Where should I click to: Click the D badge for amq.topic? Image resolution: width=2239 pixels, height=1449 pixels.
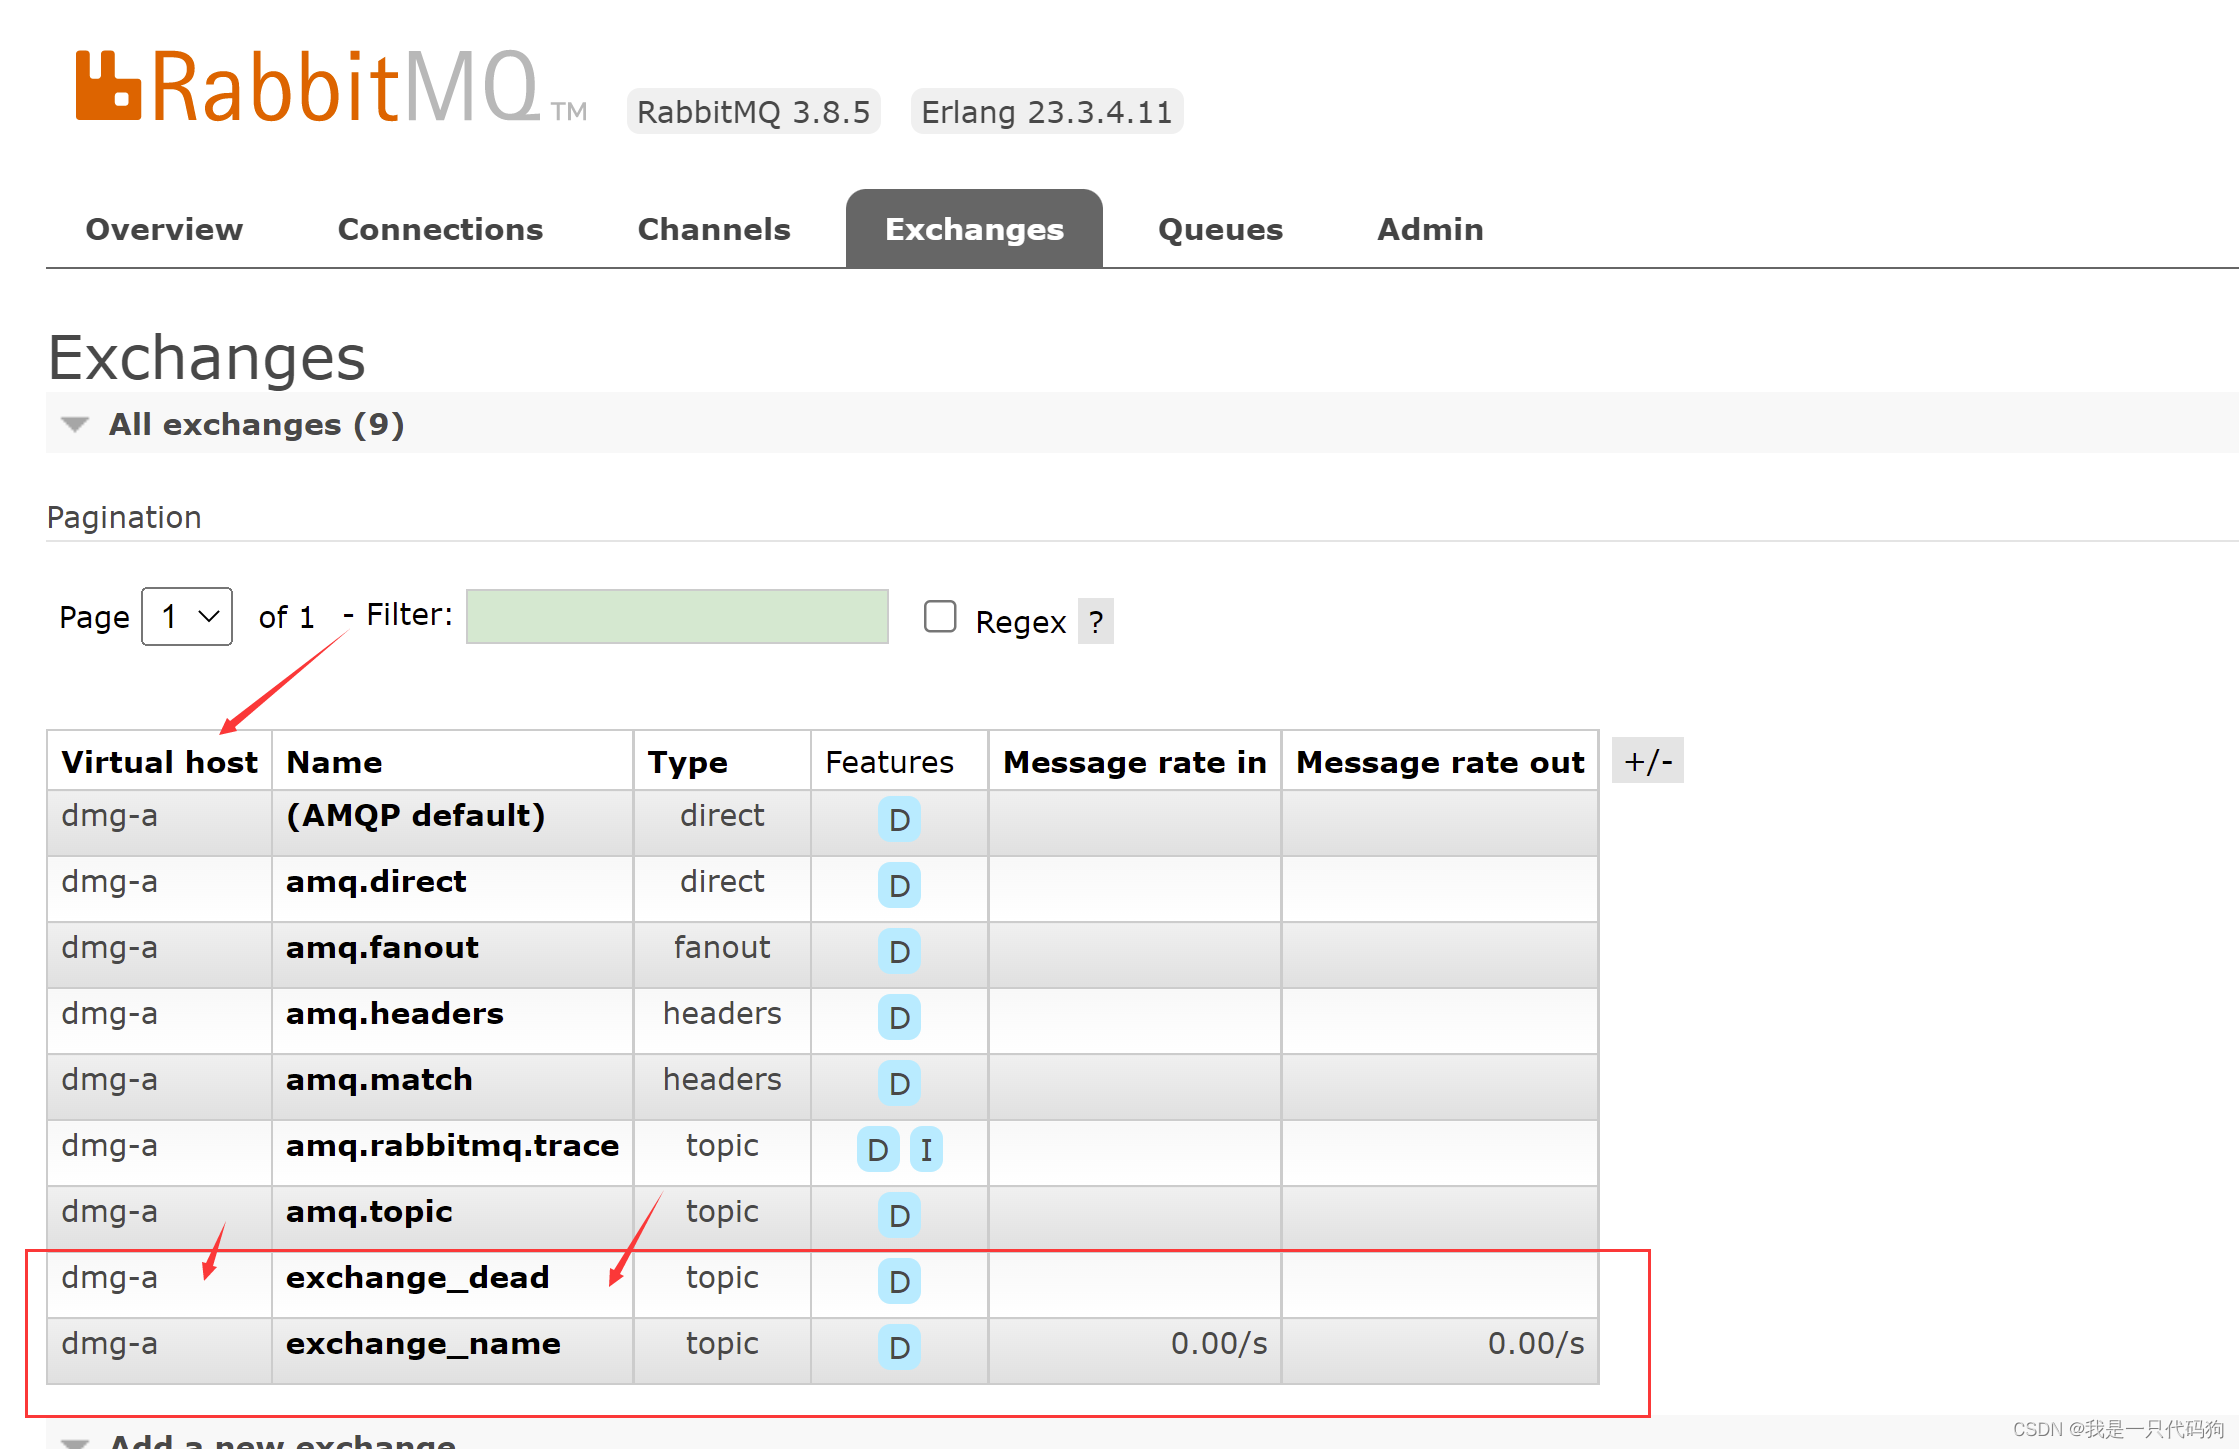(899, 1215)
